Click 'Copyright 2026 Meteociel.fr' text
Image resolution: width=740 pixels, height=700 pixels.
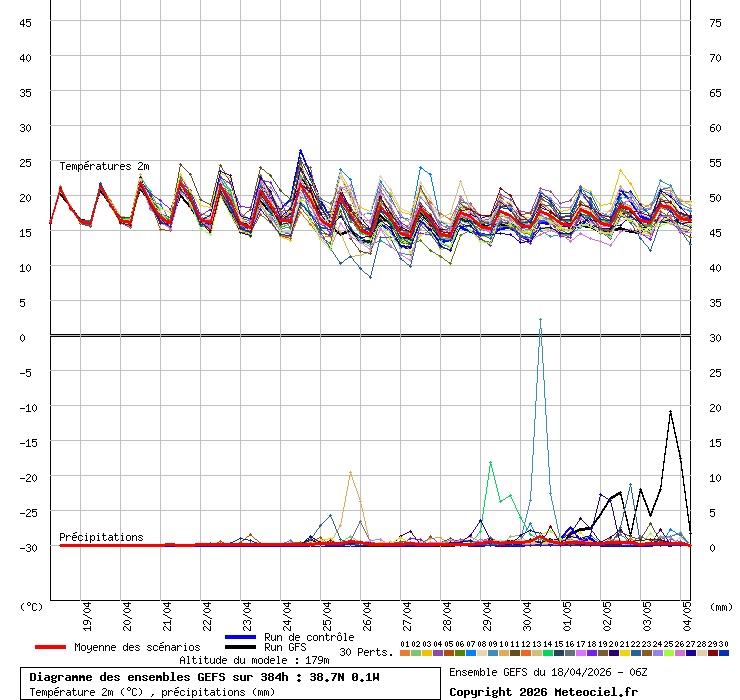(x=543, y=691)
